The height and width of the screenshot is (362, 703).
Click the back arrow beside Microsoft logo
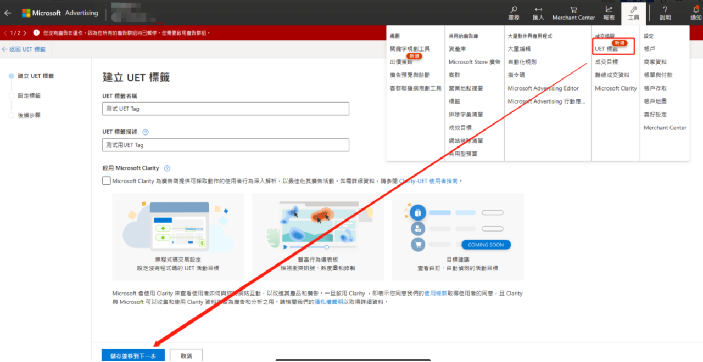tap(7, 13)
